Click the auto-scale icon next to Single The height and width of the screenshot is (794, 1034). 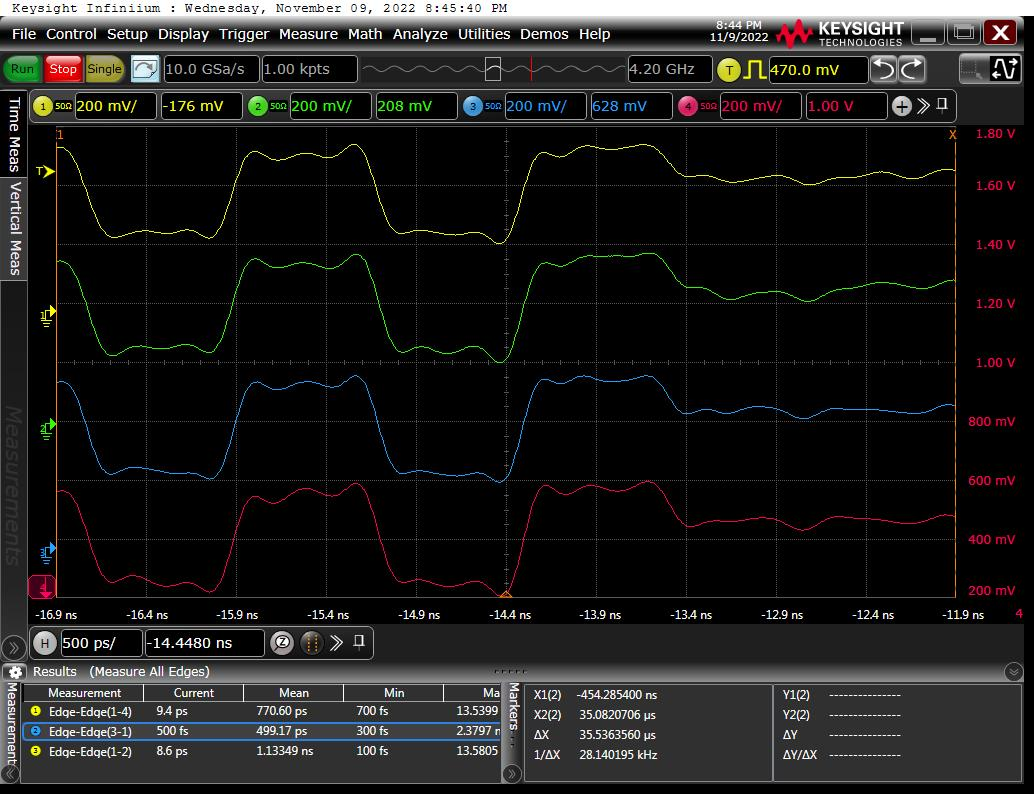[145, 69]
